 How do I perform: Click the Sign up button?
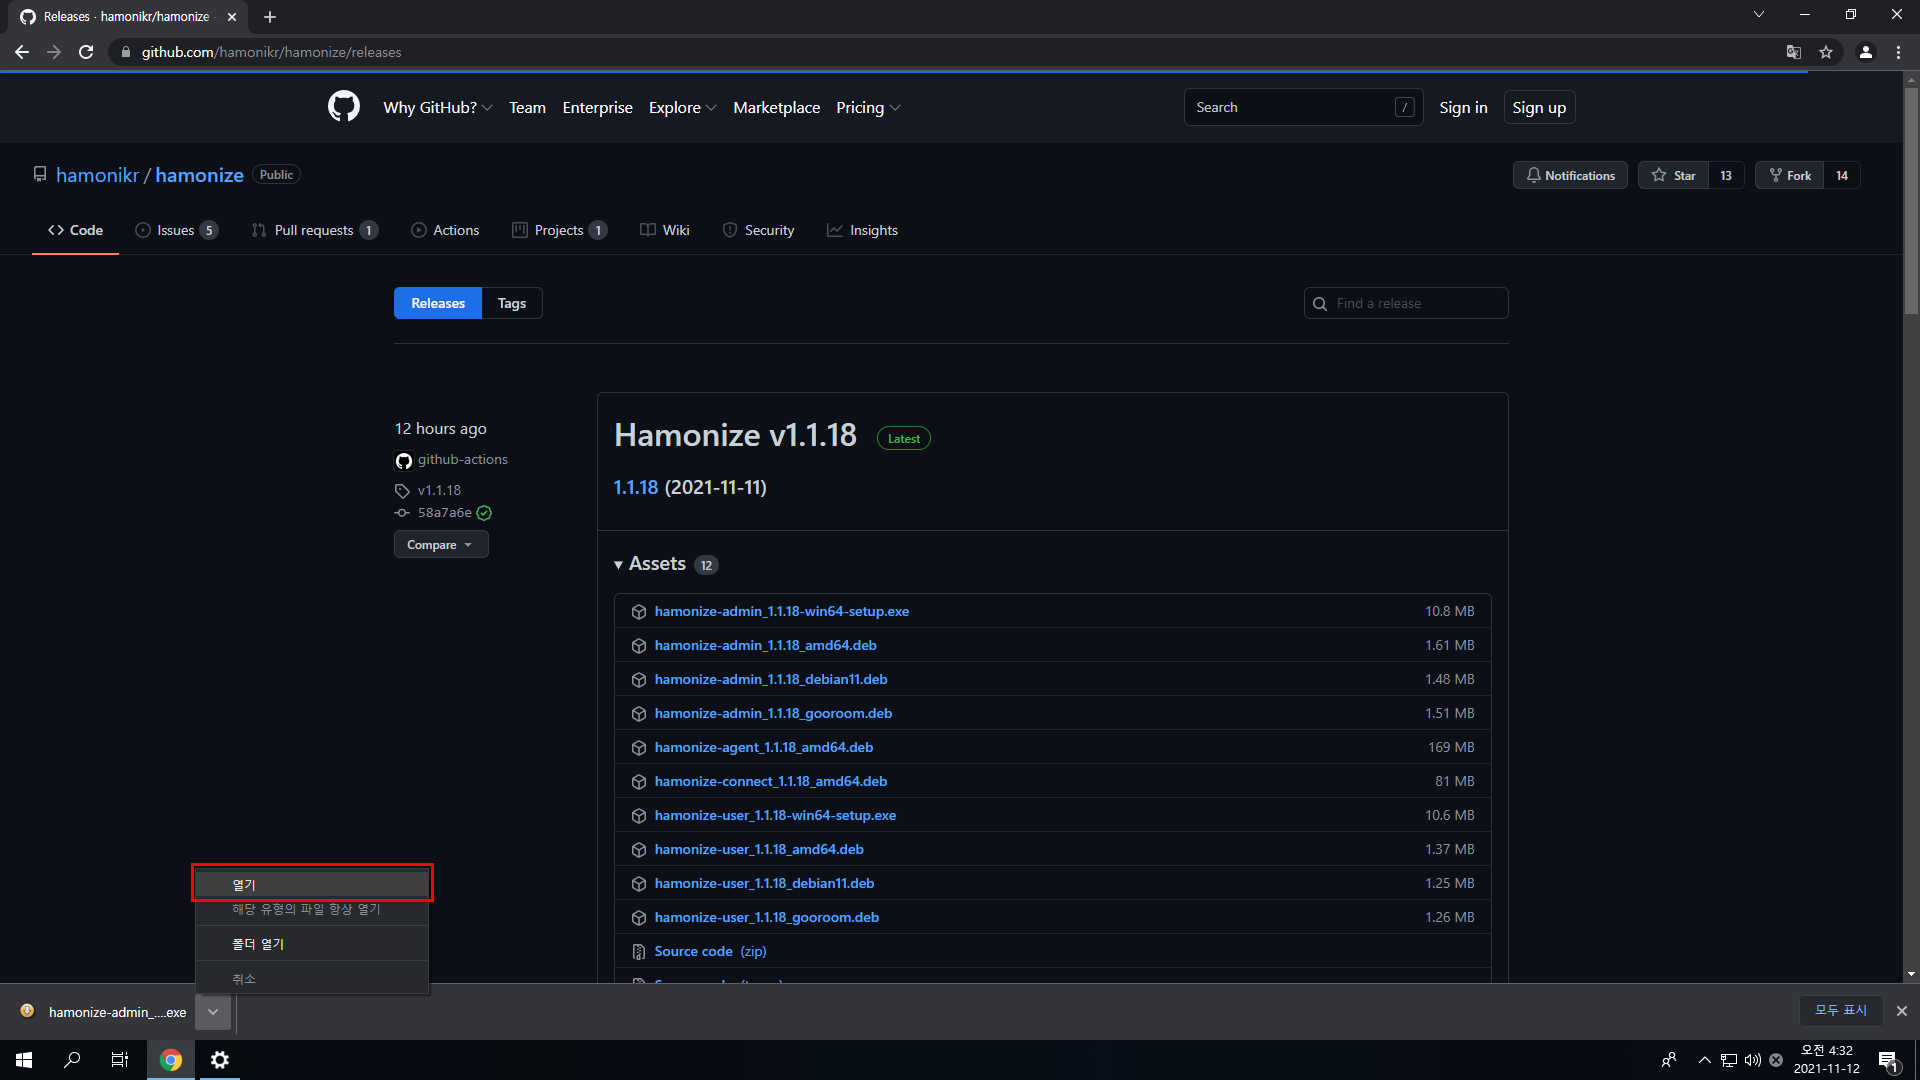coord(1539,107)
